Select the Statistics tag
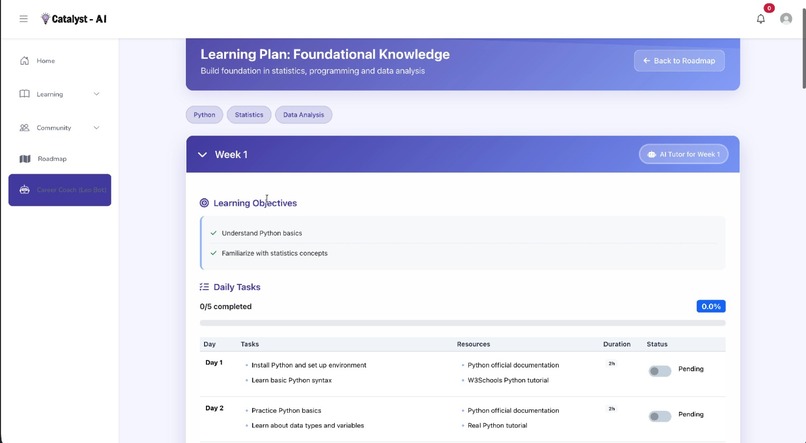Screen dimensions: 806x443 249,115
